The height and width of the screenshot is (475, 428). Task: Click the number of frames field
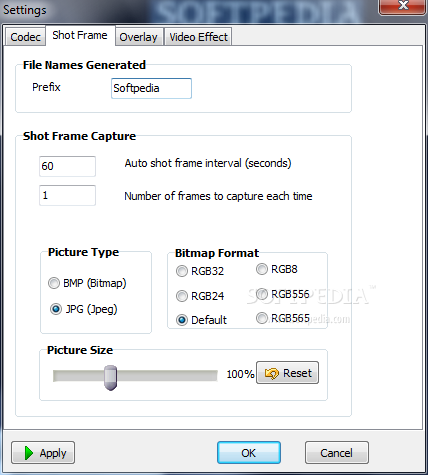pyautogui.click(x=67, y=195)
